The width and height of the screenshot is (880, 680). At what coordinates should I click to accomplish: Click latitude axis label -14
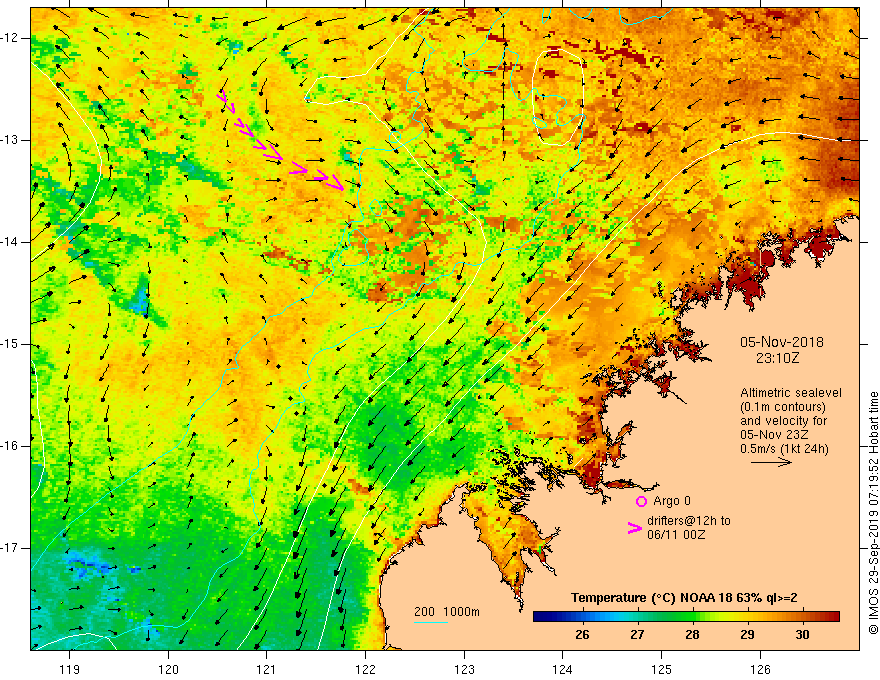pyautogui.click(x=10, y=242)
